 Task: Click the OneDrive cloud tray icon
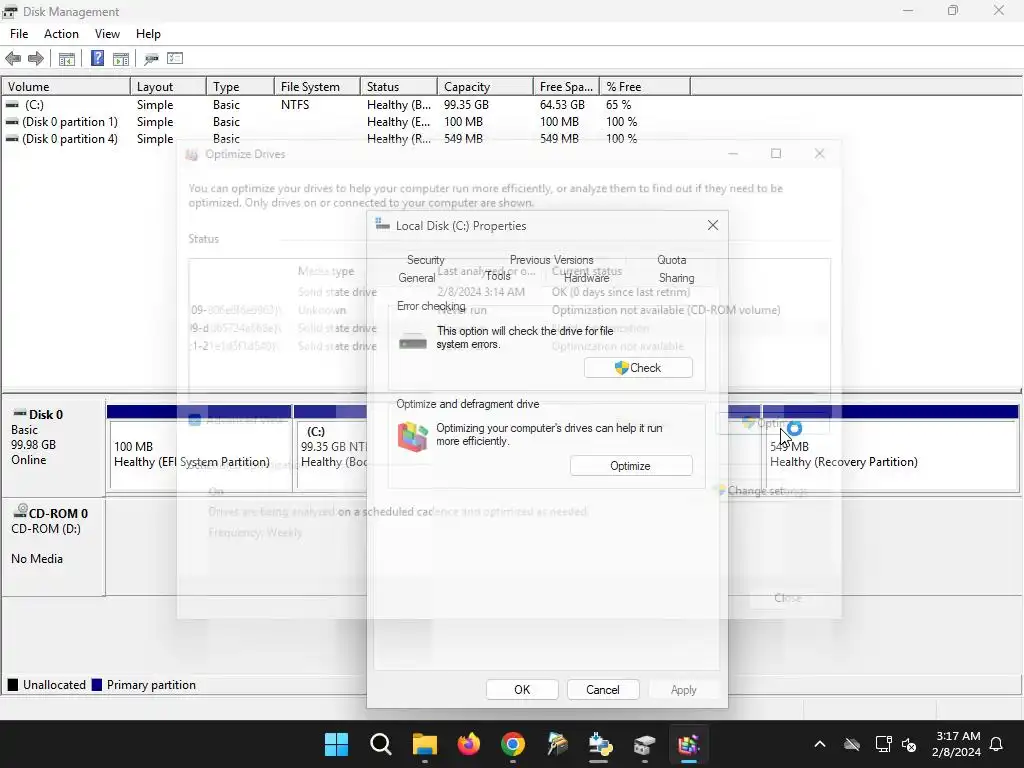tap(852, 744)
